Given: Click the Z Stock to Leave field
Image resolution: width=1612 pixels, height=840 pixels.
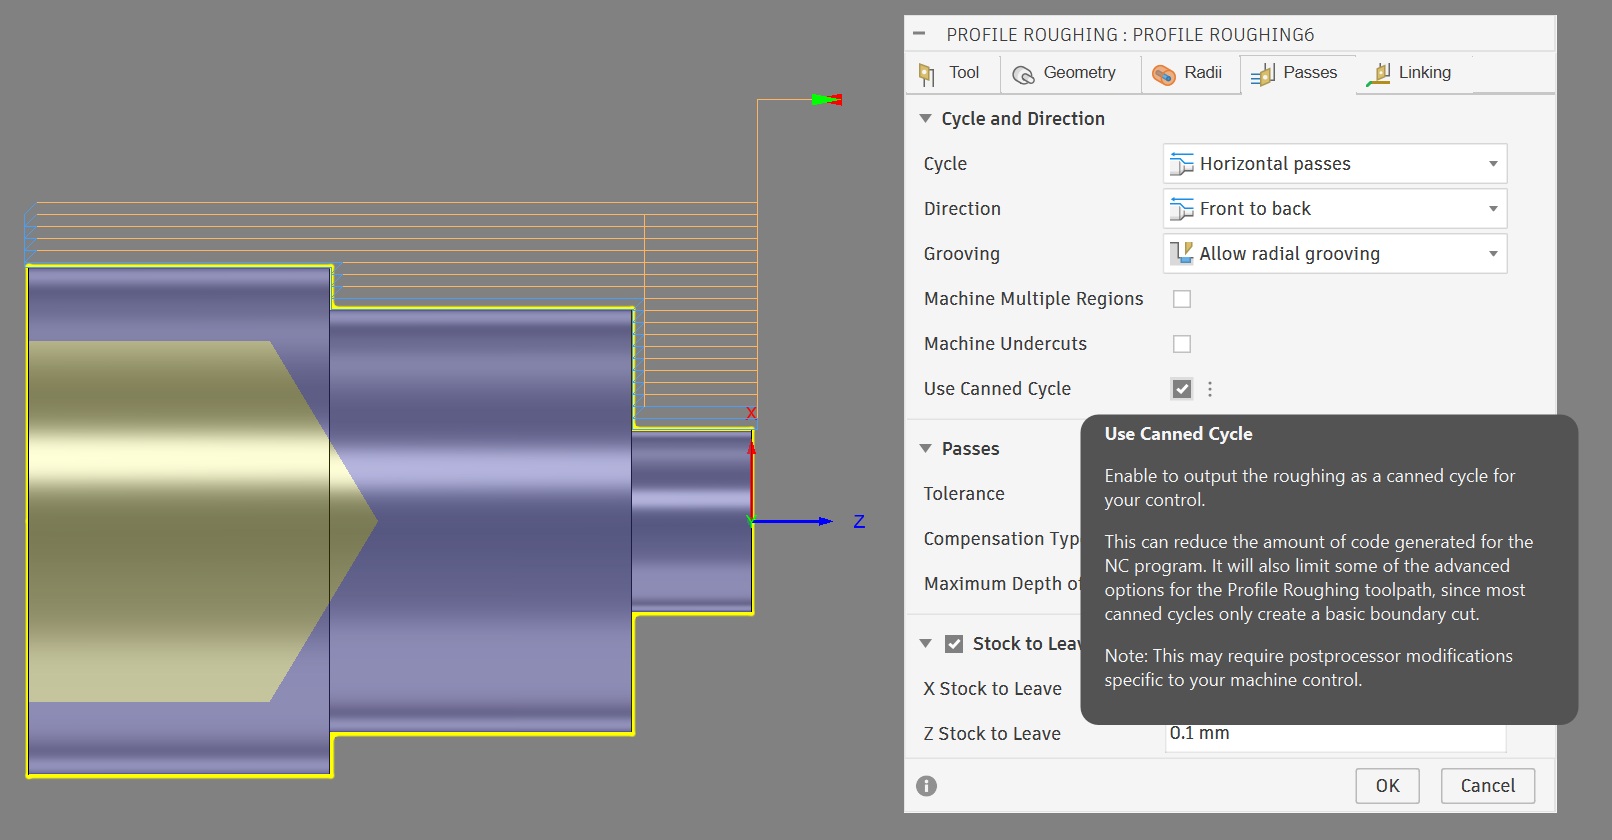Looking at the screenshot, I should 1334,740.
